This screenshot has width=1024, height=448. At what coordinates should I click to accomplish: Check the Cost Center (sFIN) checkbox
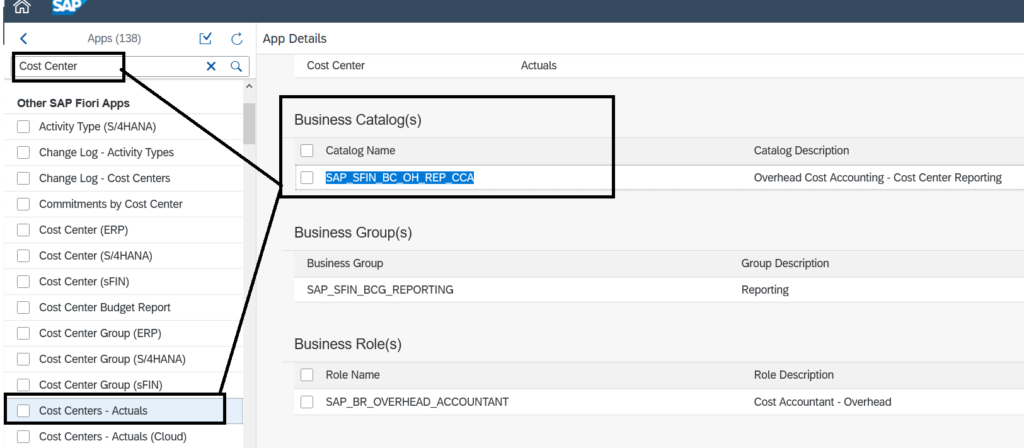click(24, 281)
